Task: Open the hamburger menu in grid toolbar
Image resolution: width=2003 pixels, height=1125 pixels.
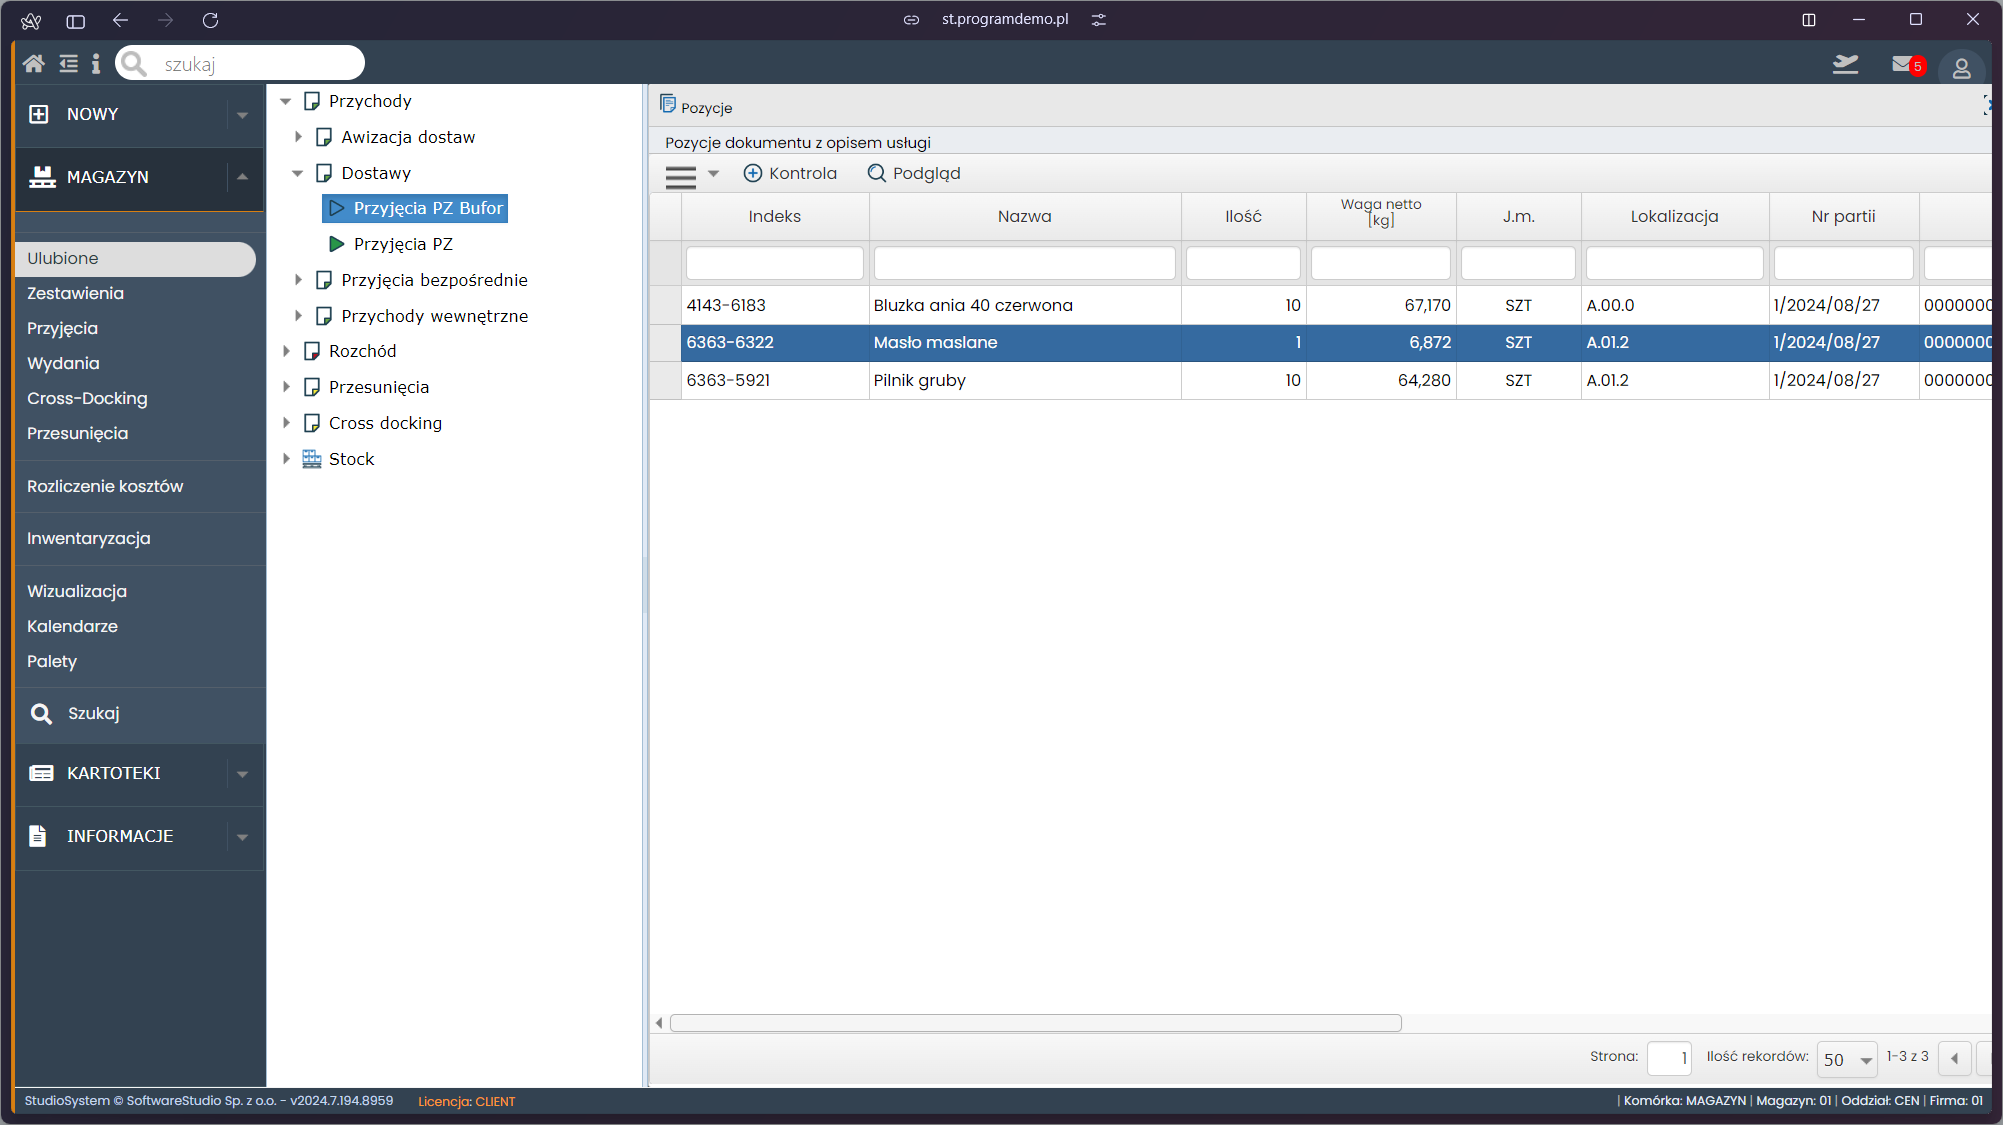Action: click(681, 177)
